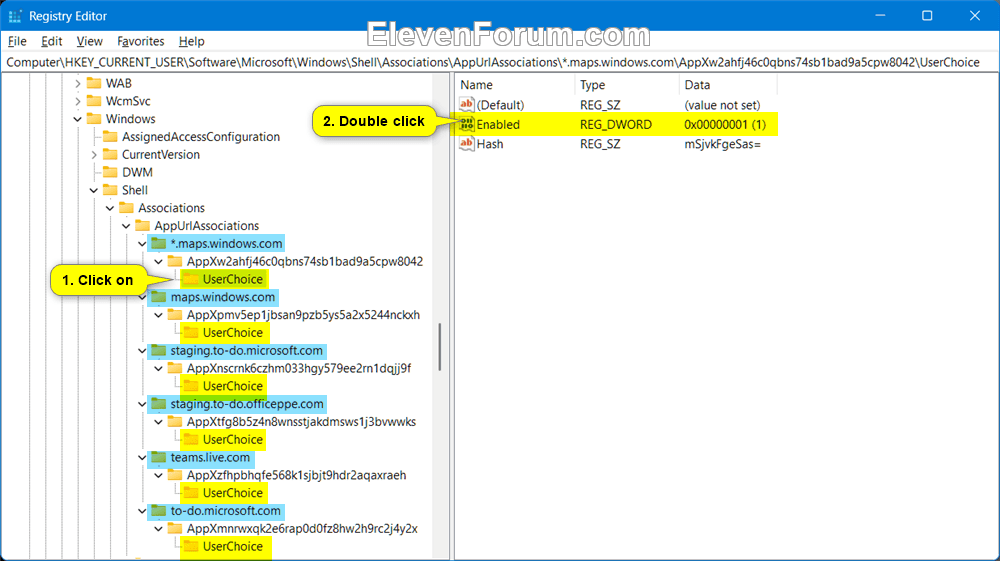Click the AppXzfhpbhqfe568k1sjbjt9hdr2aqaxraeh folder icon
Viewport: 1000px width, 561px height.
point(175,476)
